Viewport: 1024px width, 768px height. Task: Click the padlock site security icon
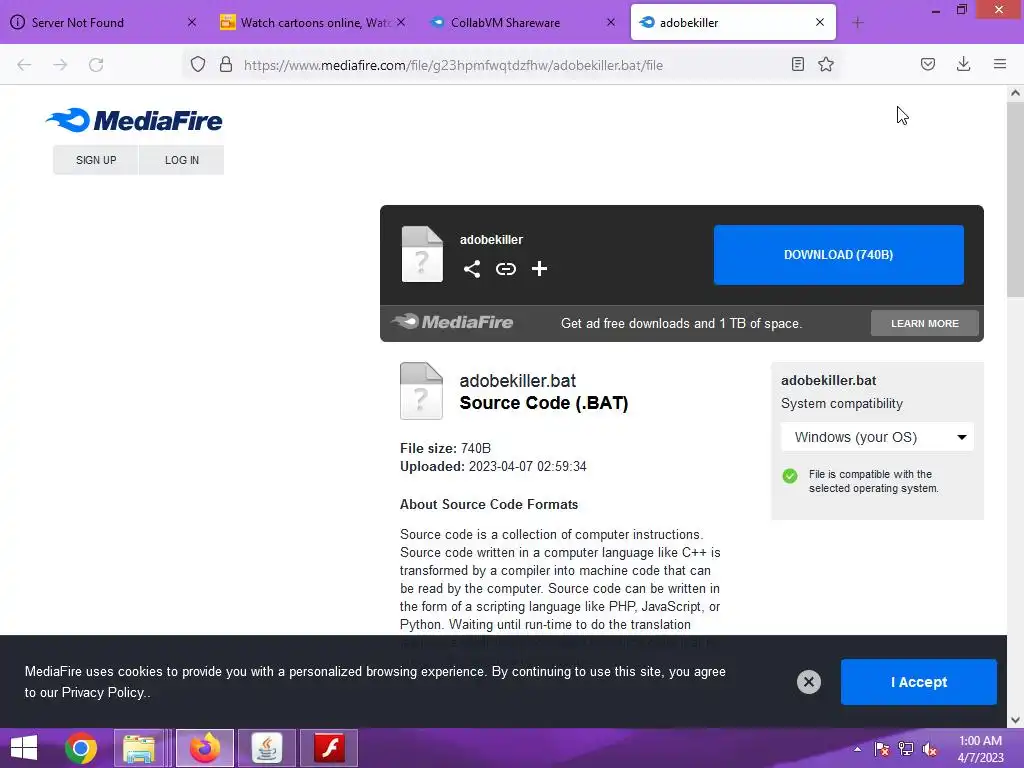click(226, 65)
